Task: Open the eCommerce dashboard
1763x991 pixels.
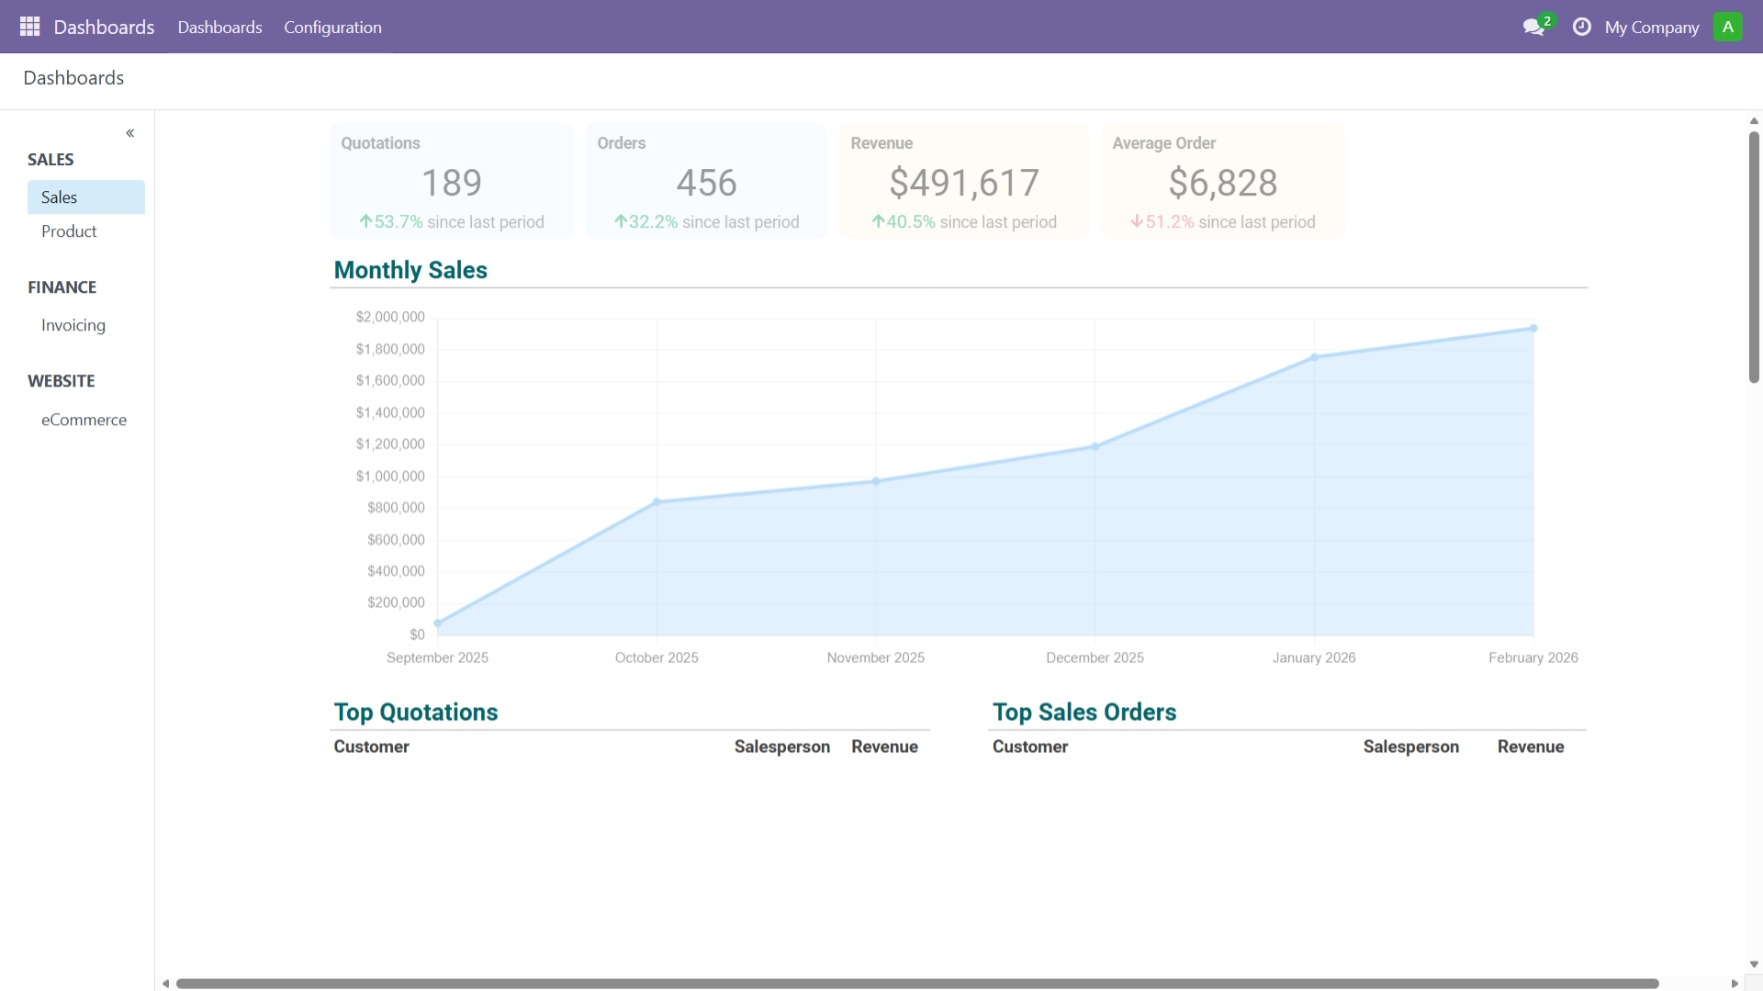Action: click(84, 420)
